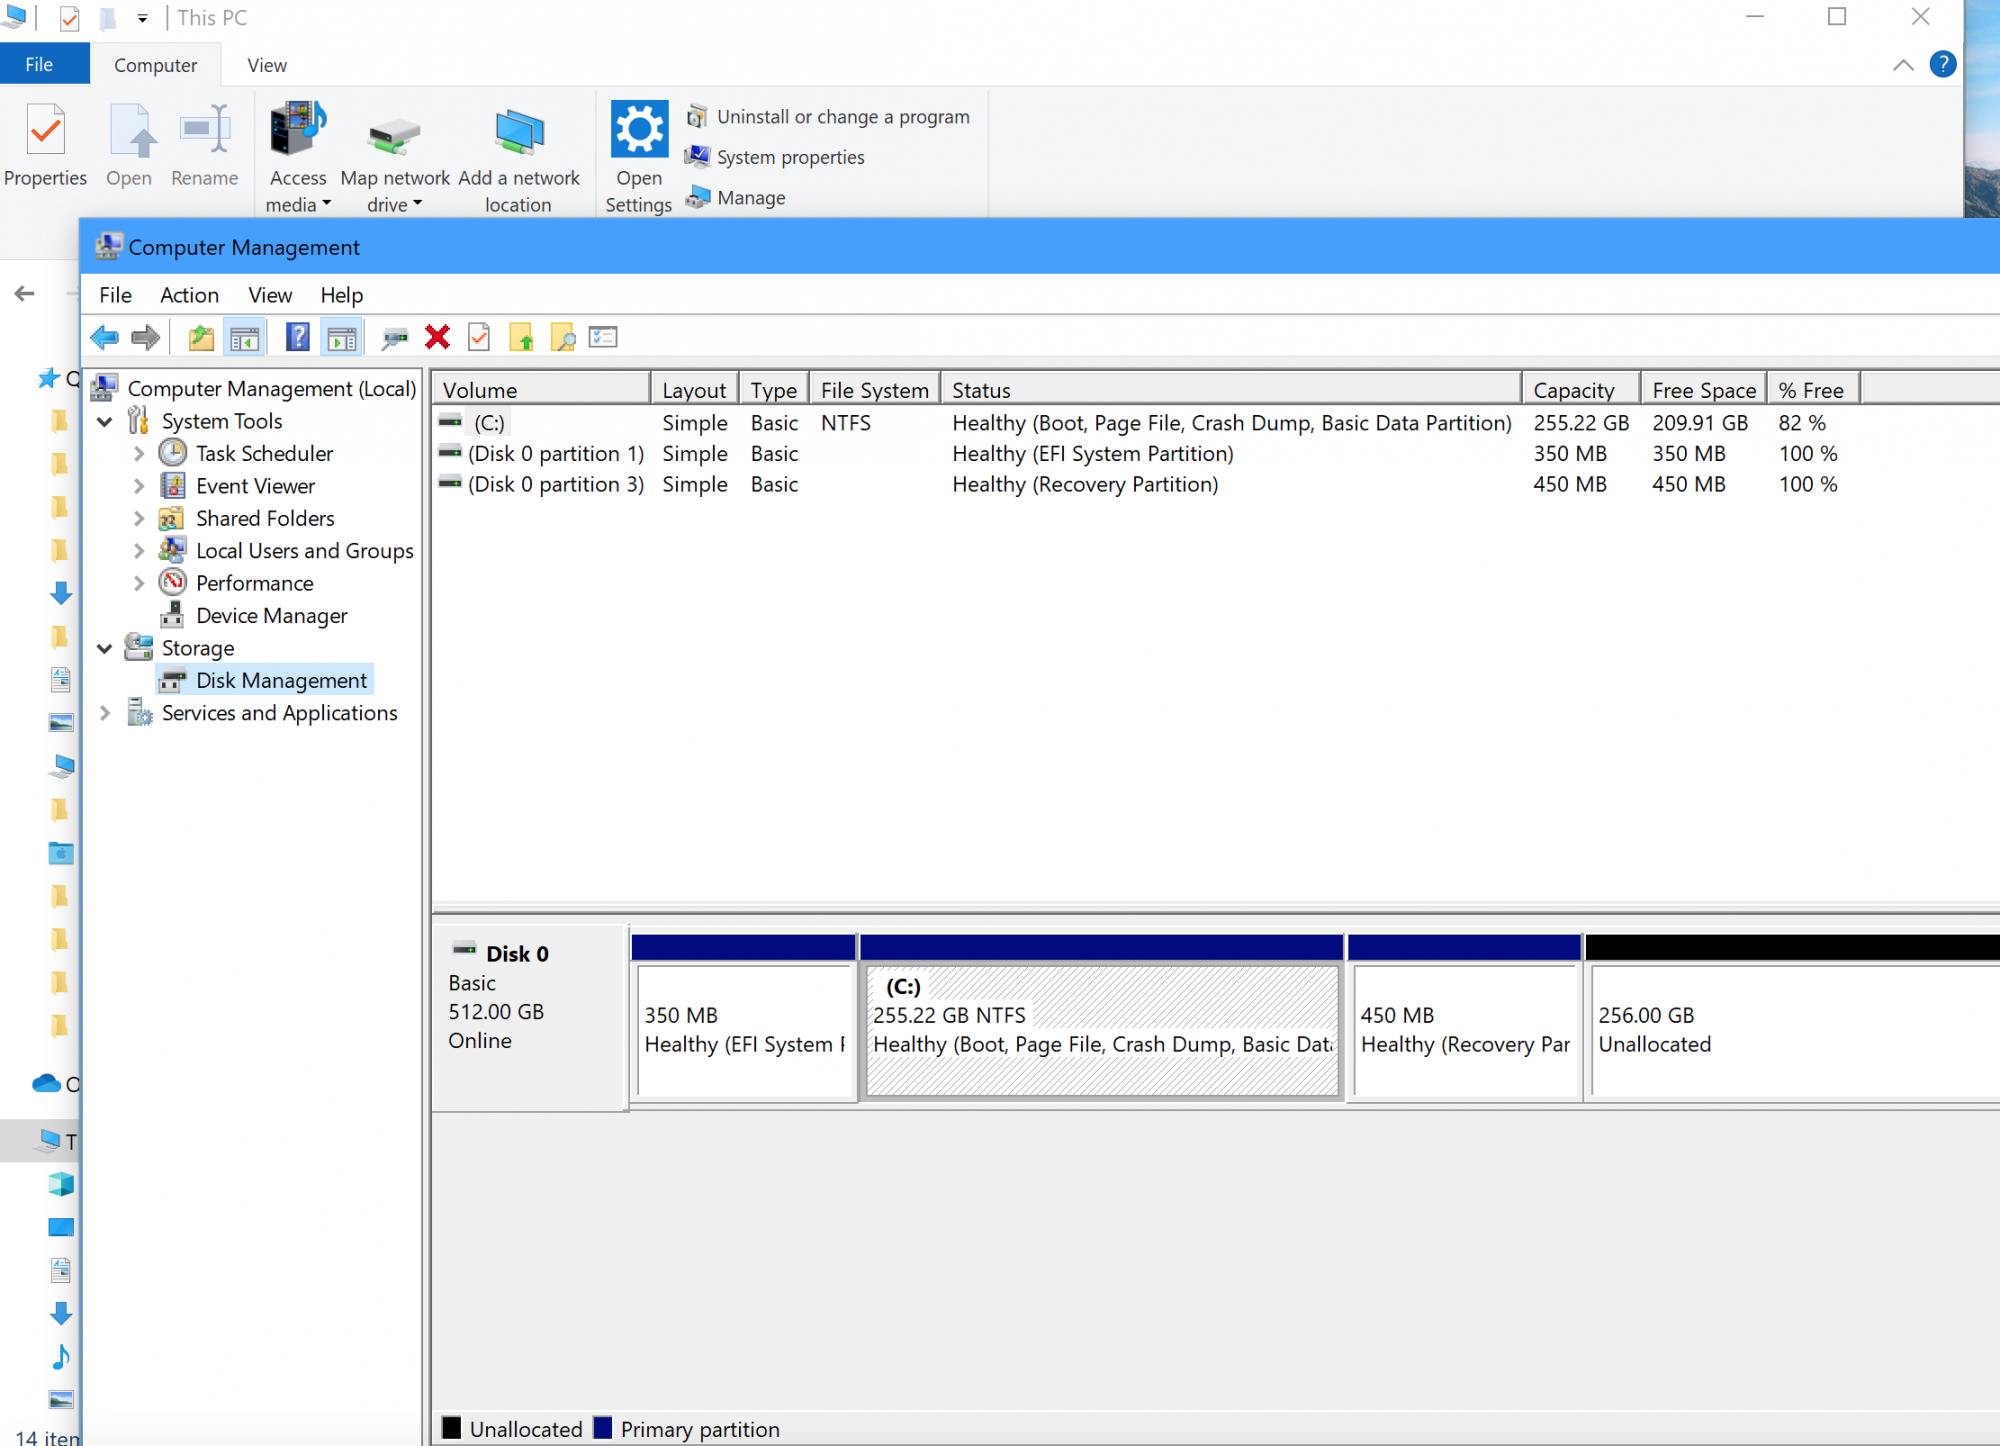Select the (C:) 255.22 GB NTFS partition block
Screen dimensions: 2000x1446
[x=1102, y=1018]
